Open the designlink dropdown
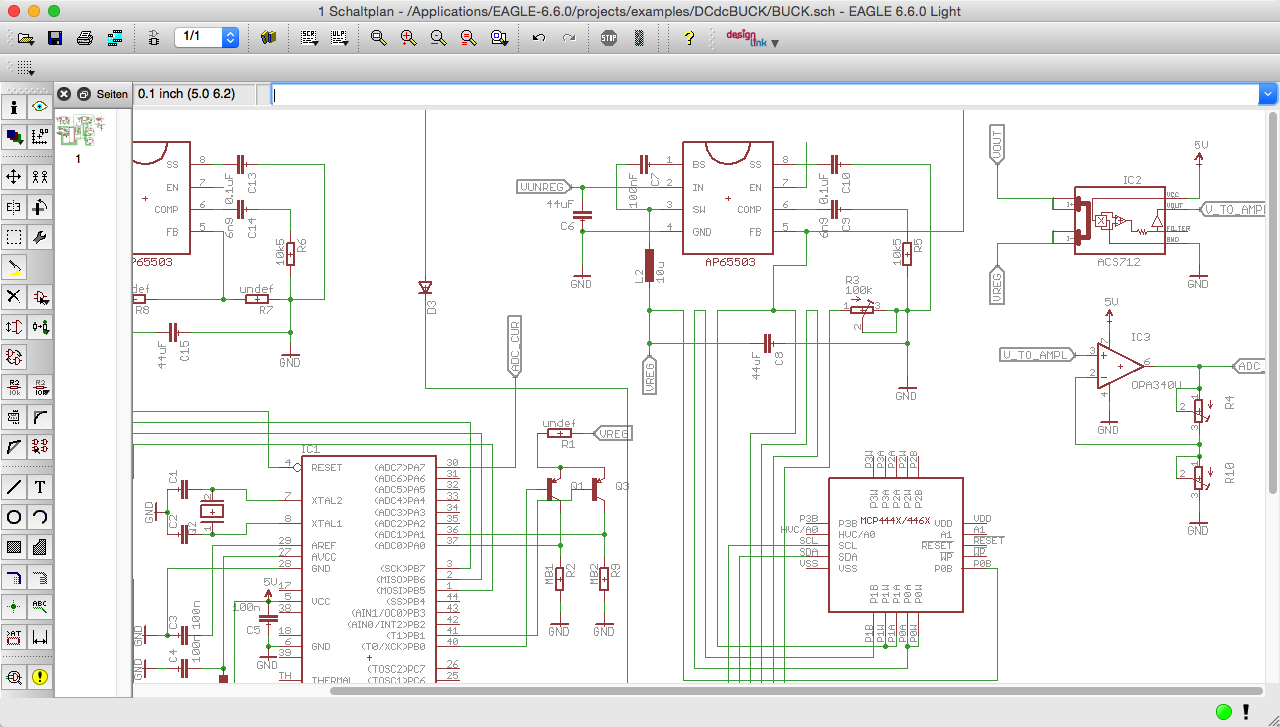Image resolution: width=1280 pixels, height=727 pixels. [775, 43]
